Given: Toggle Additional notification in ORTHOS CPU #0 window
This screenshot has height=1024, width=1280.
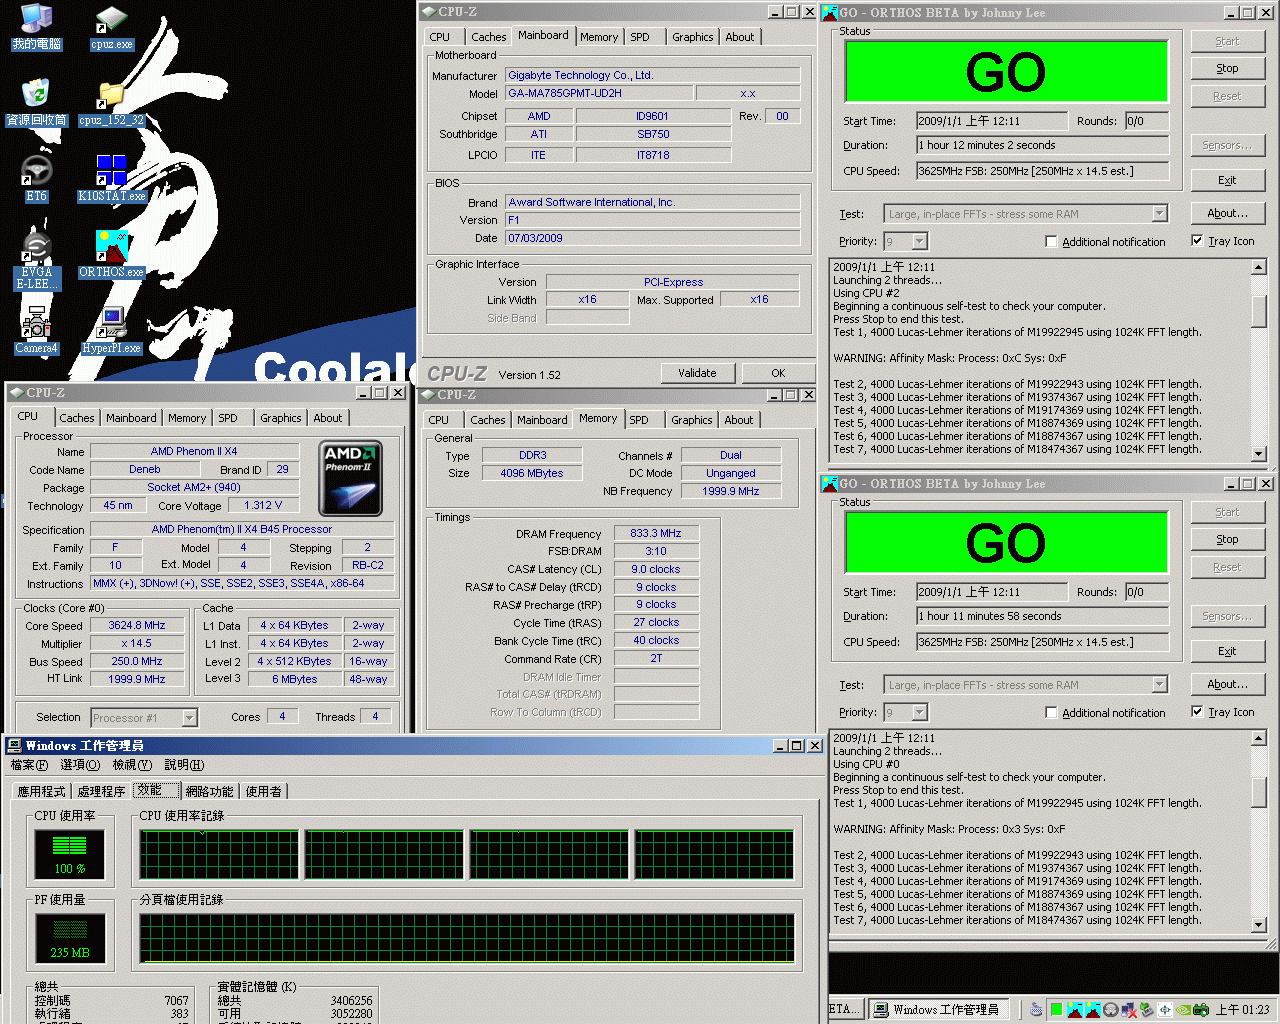Looking at the screenshot, I should 1051,712.
